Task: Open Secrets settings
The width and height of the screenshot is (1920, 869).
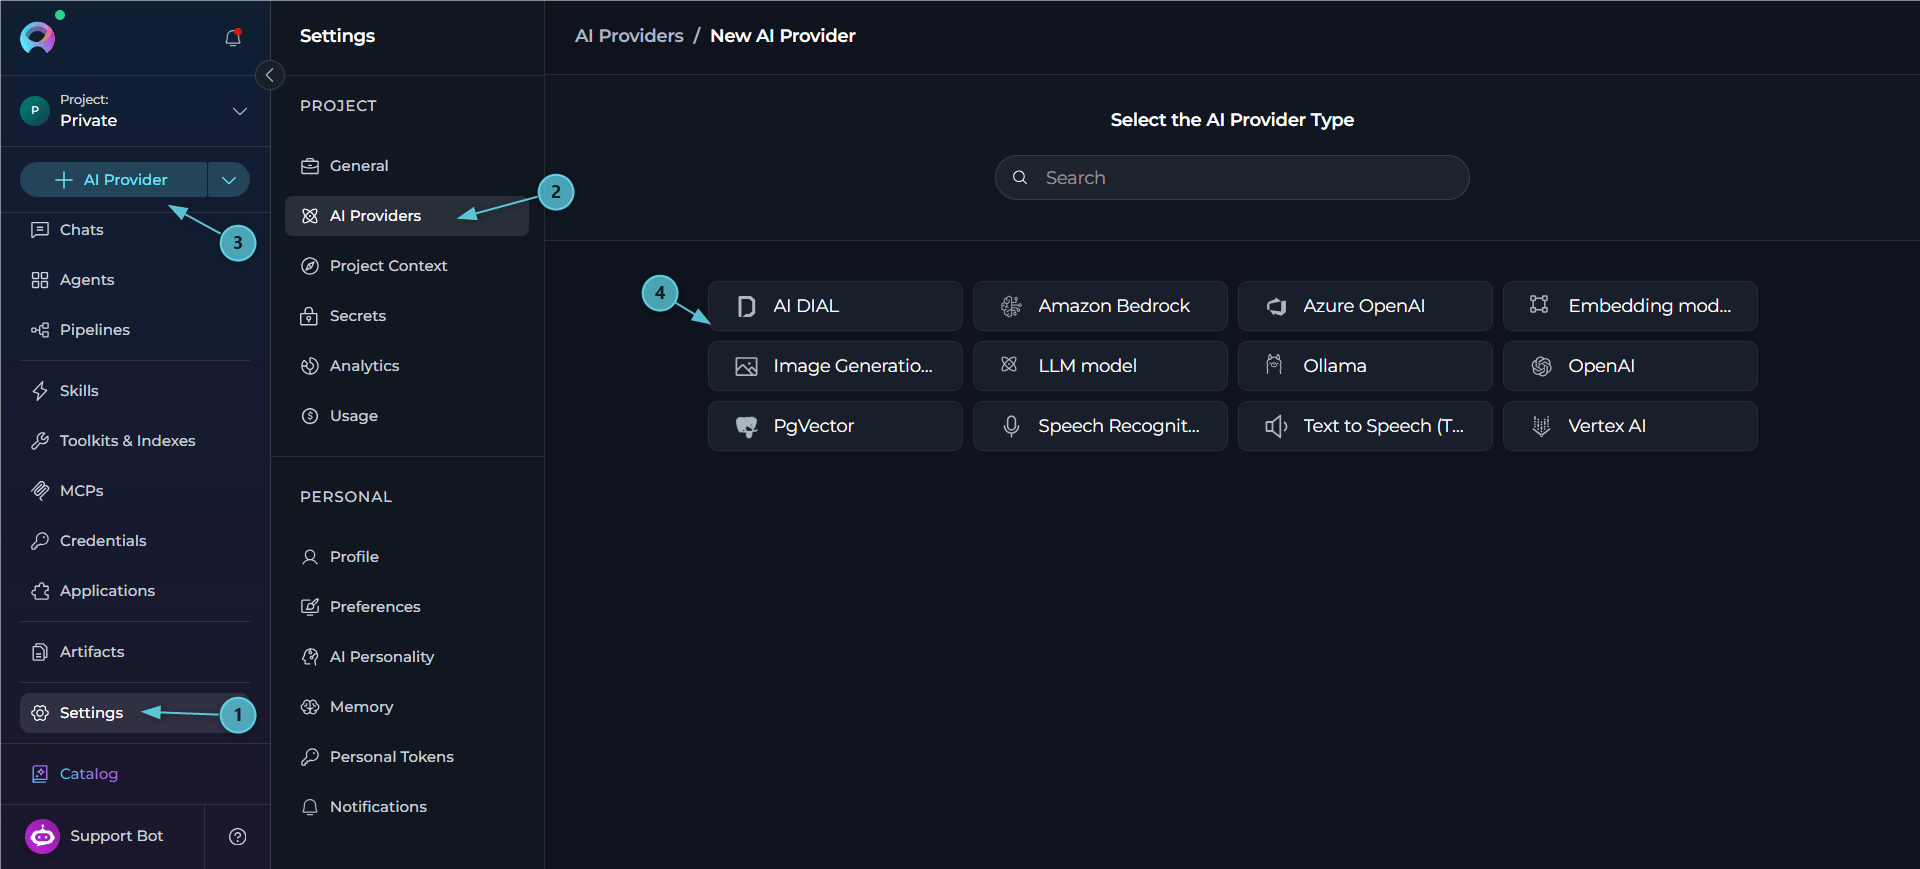Action: tap(407, 316)
